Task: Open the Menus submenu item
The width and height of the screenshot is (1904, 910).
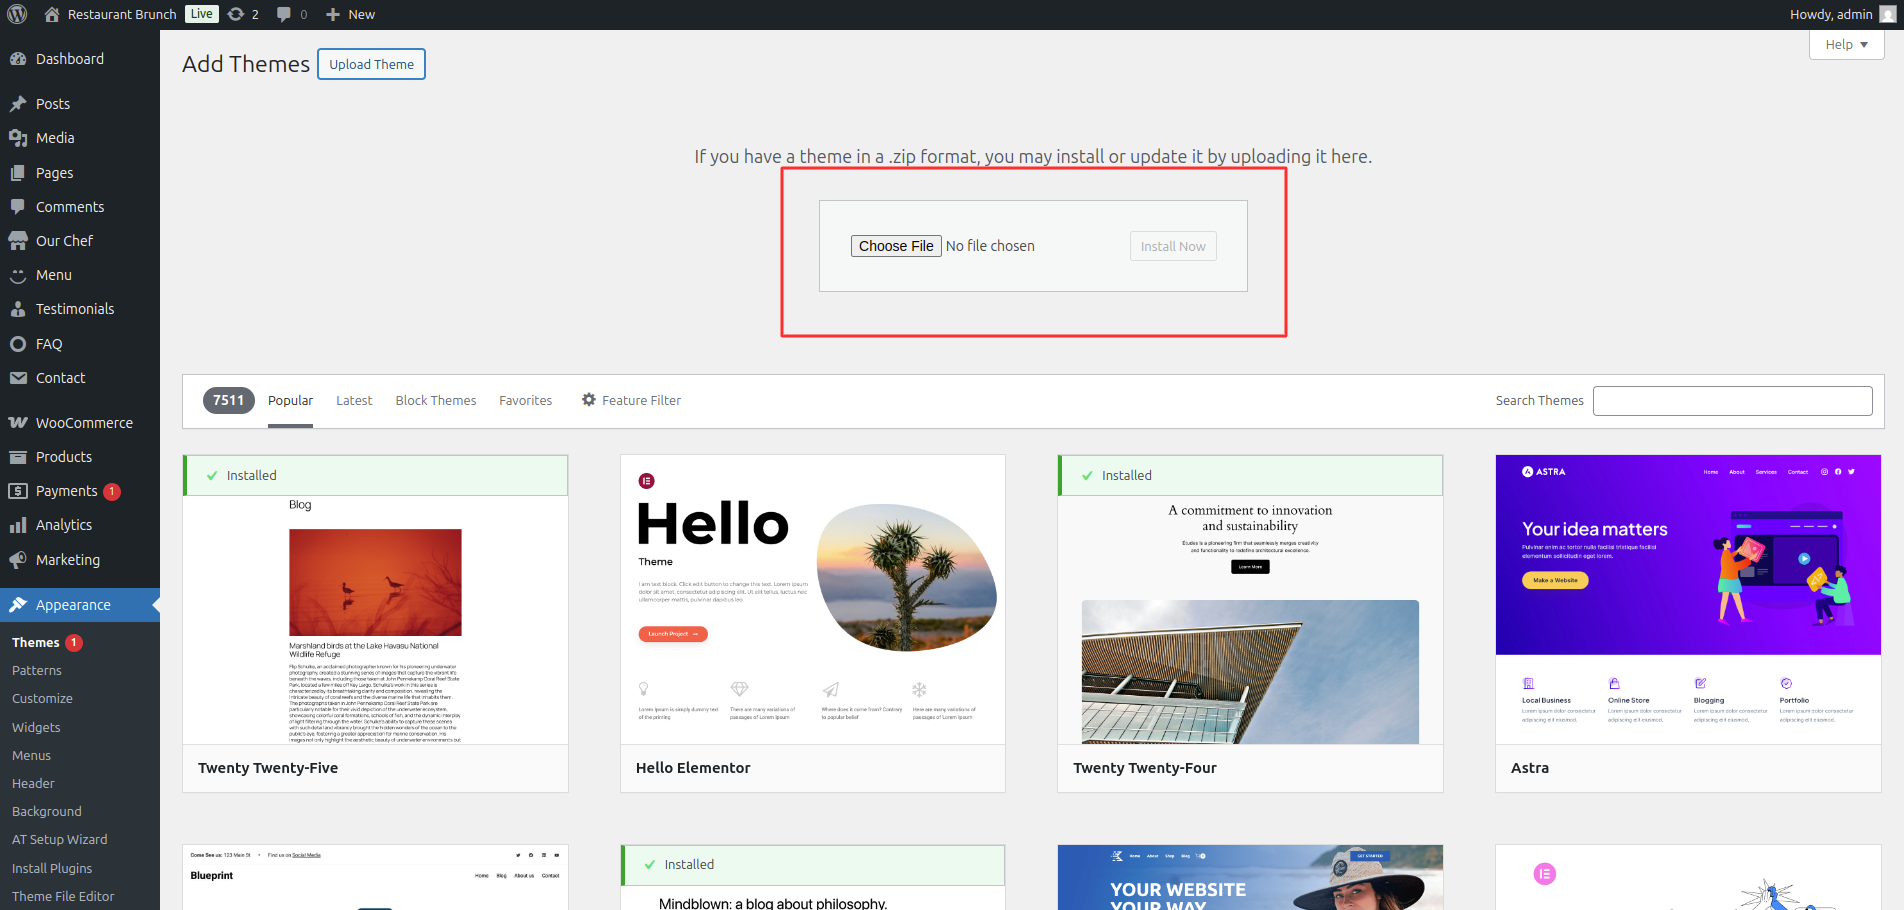Action: (x=31, y=755)
